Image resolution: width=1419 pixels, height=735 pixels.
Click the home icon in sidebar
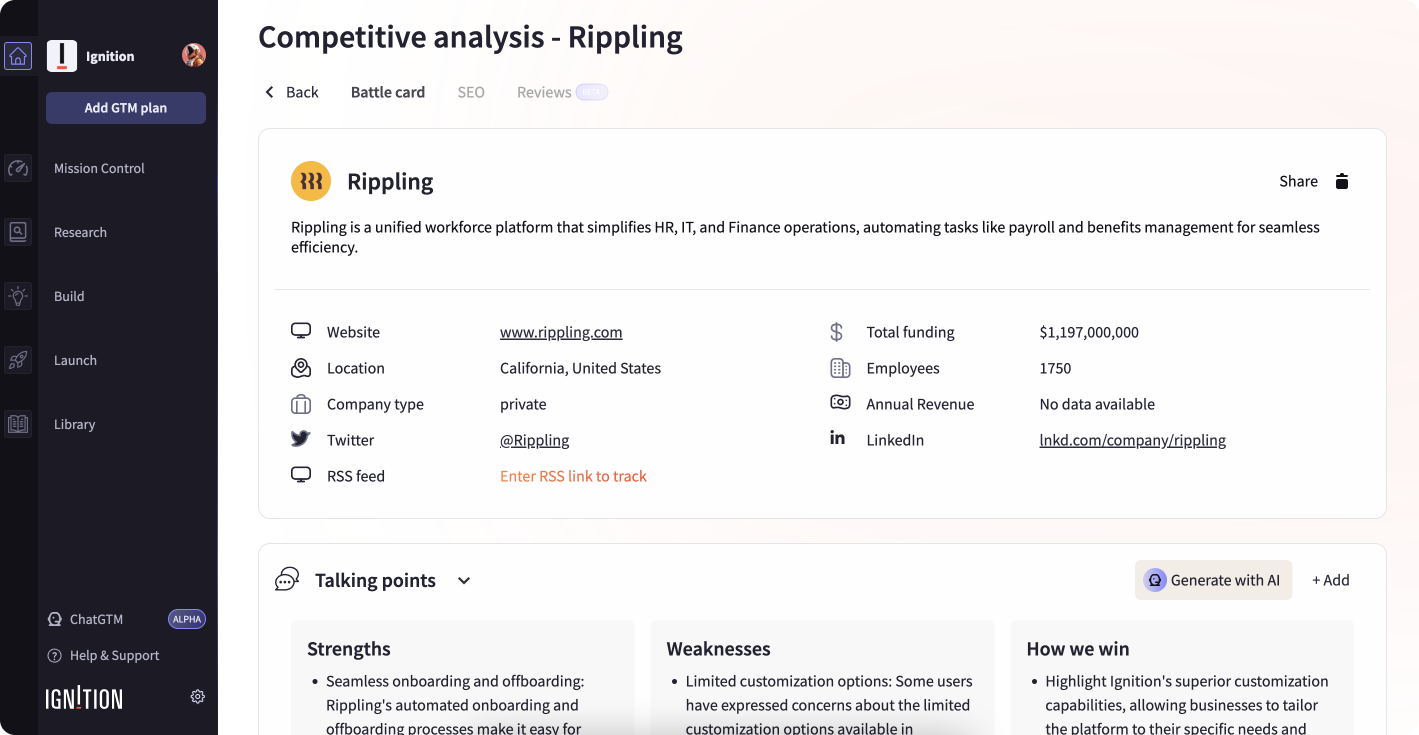pyautogui.click(x=18, y=56)
